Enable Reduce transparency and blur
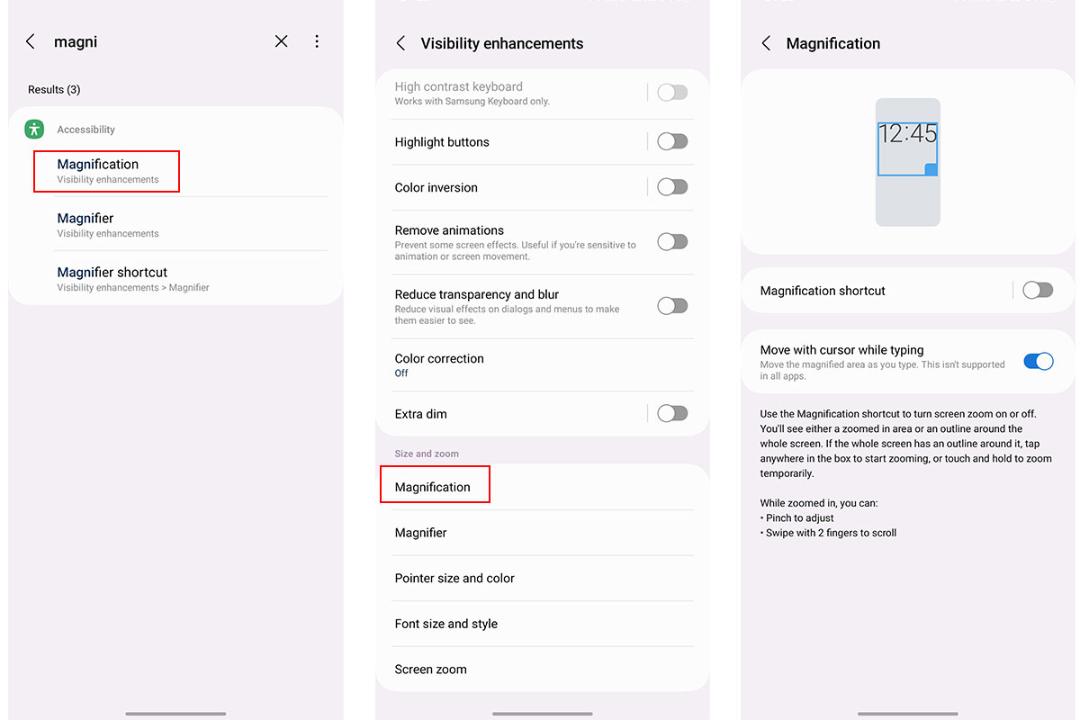This screenshot has height=720, width=1080. (672, 306)
